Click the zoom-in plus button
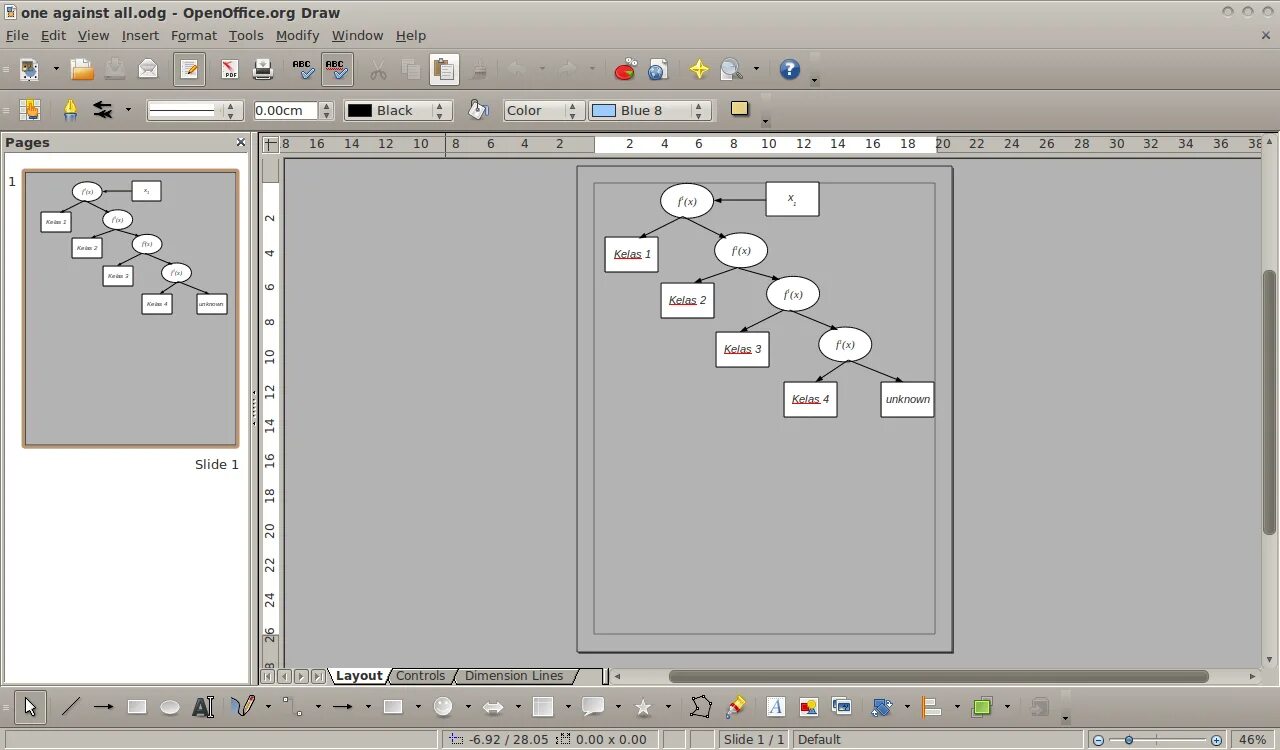Viewport: 1280px width, 750px height. point(1217,740)
